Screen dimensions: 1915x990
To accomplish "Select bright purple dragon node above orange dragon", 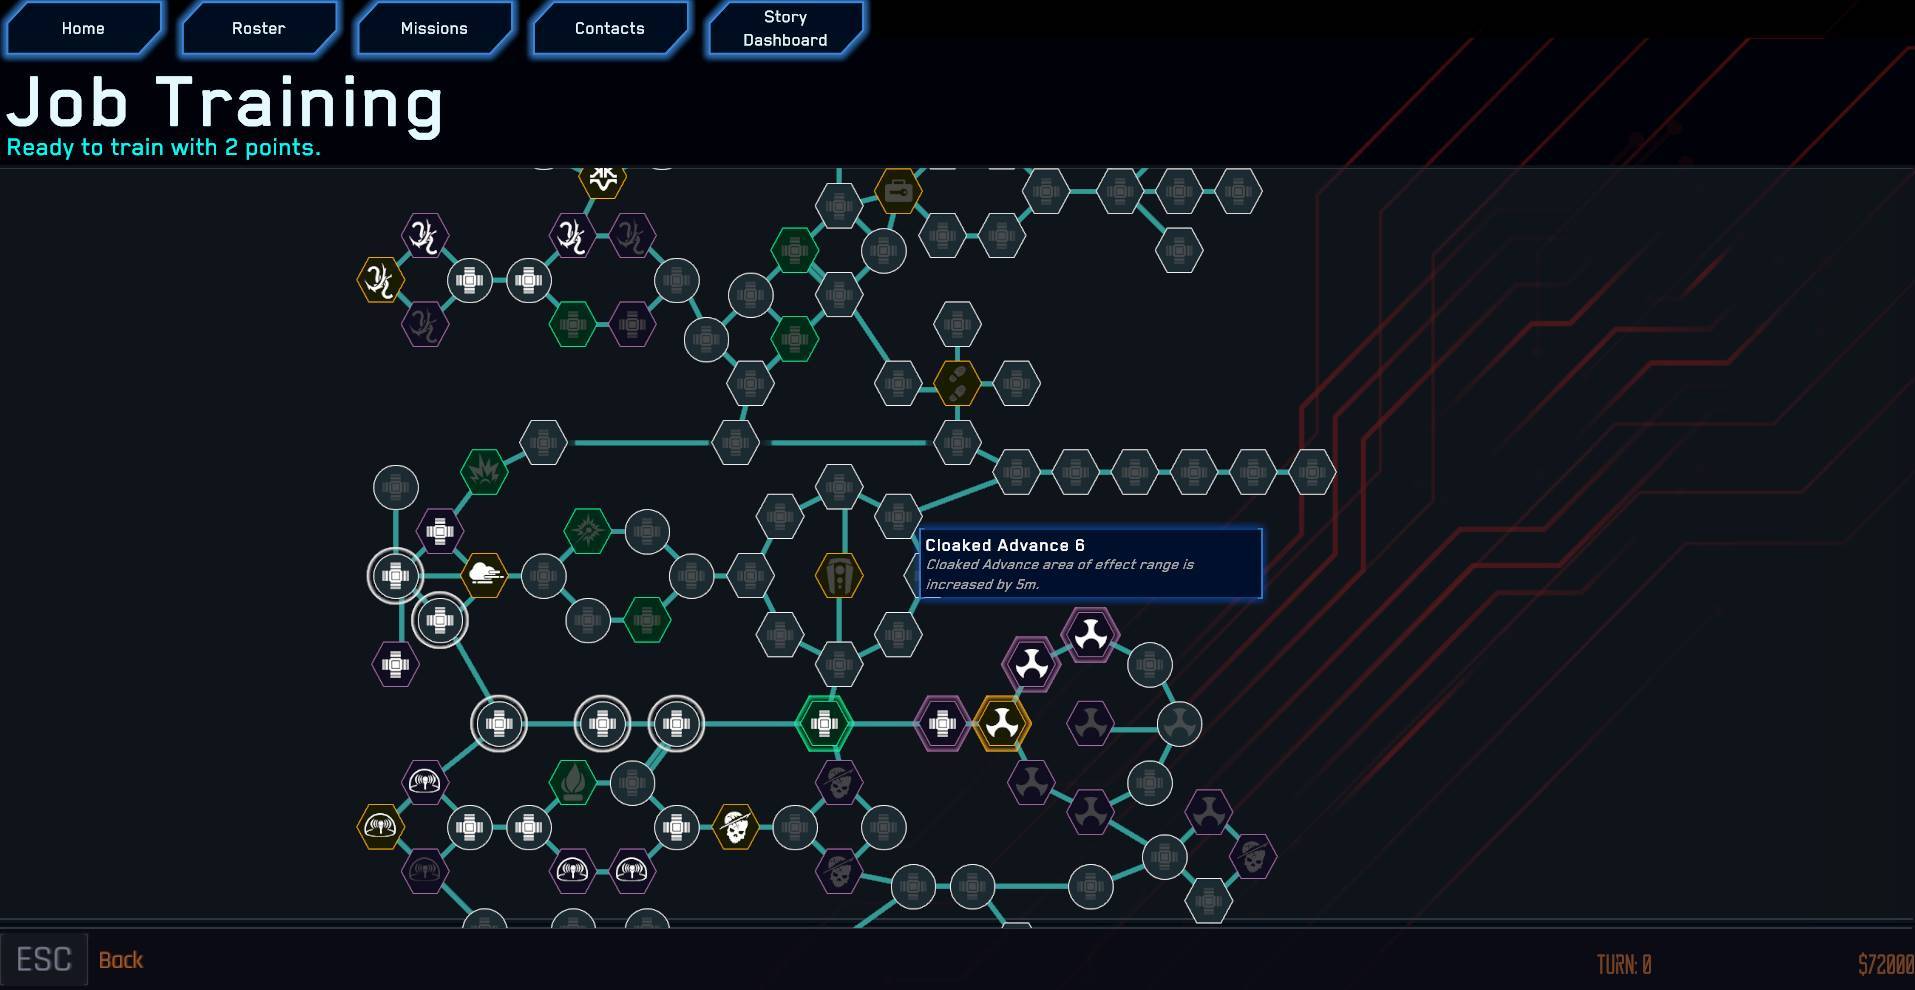I will pyautogui.click(x=425, y=235).
